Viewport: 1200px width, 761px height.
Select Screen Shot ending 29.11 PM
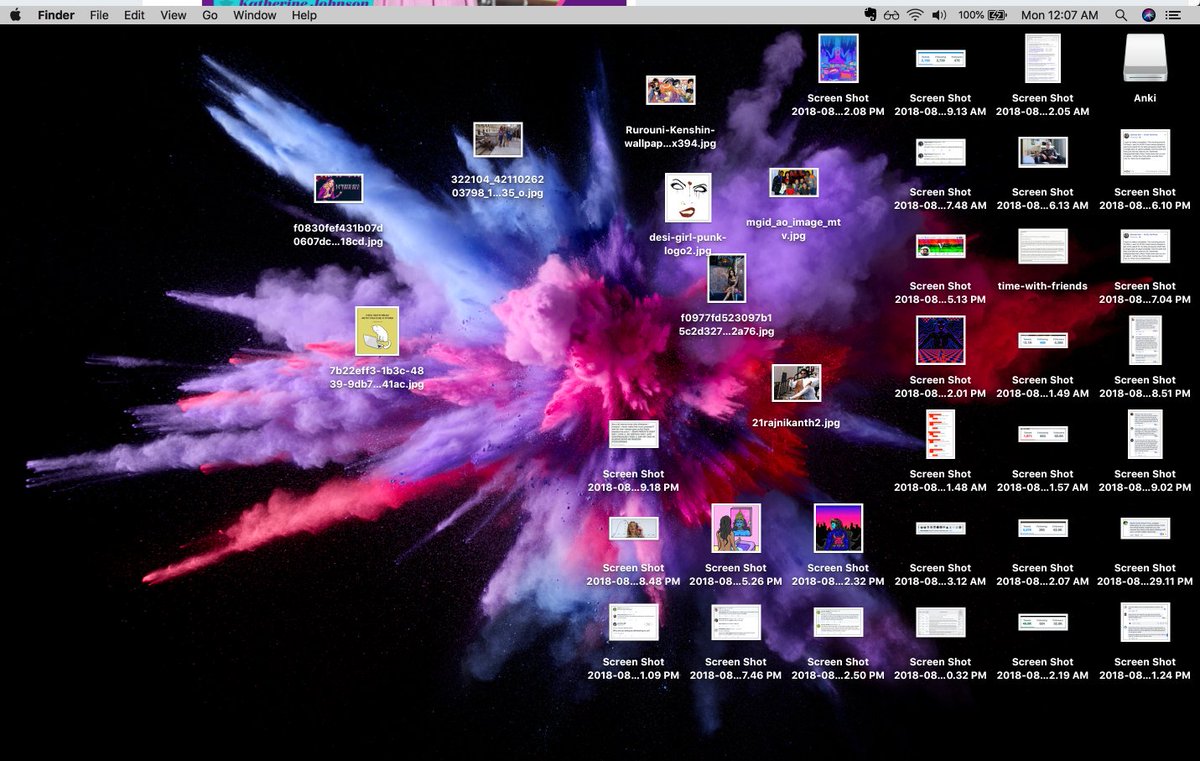[x=1145, y=528]
